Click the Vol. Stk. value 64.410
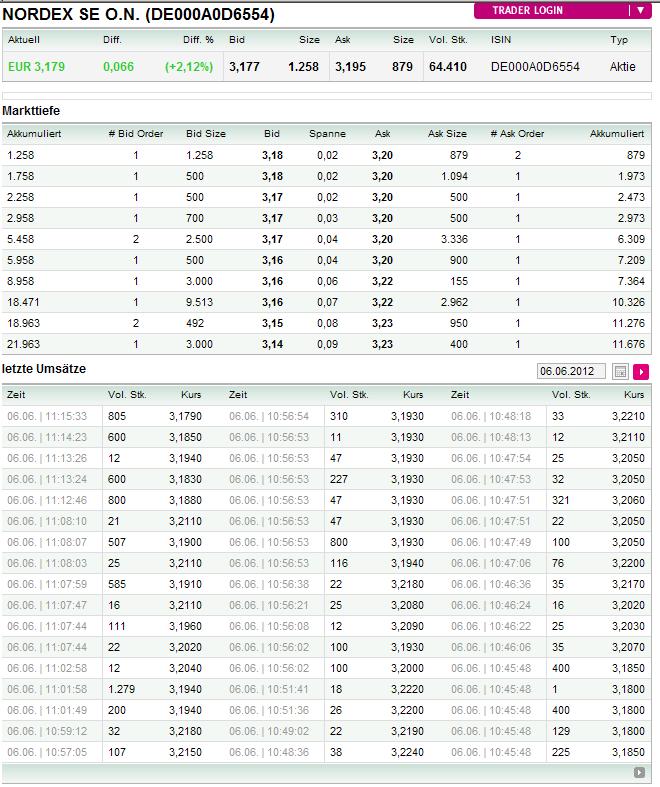This screenshot has height=787, width=660. [x=447, y=67]
